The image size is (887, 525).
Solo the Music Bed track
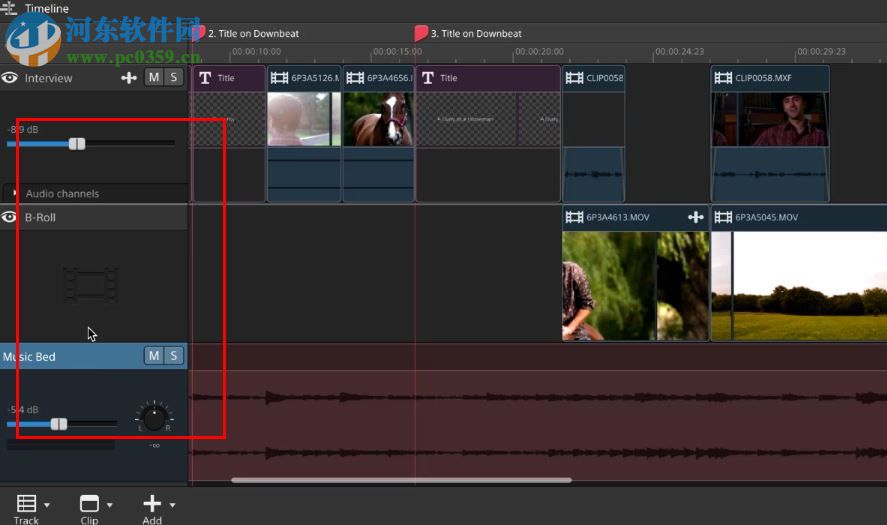click(174, 355)
